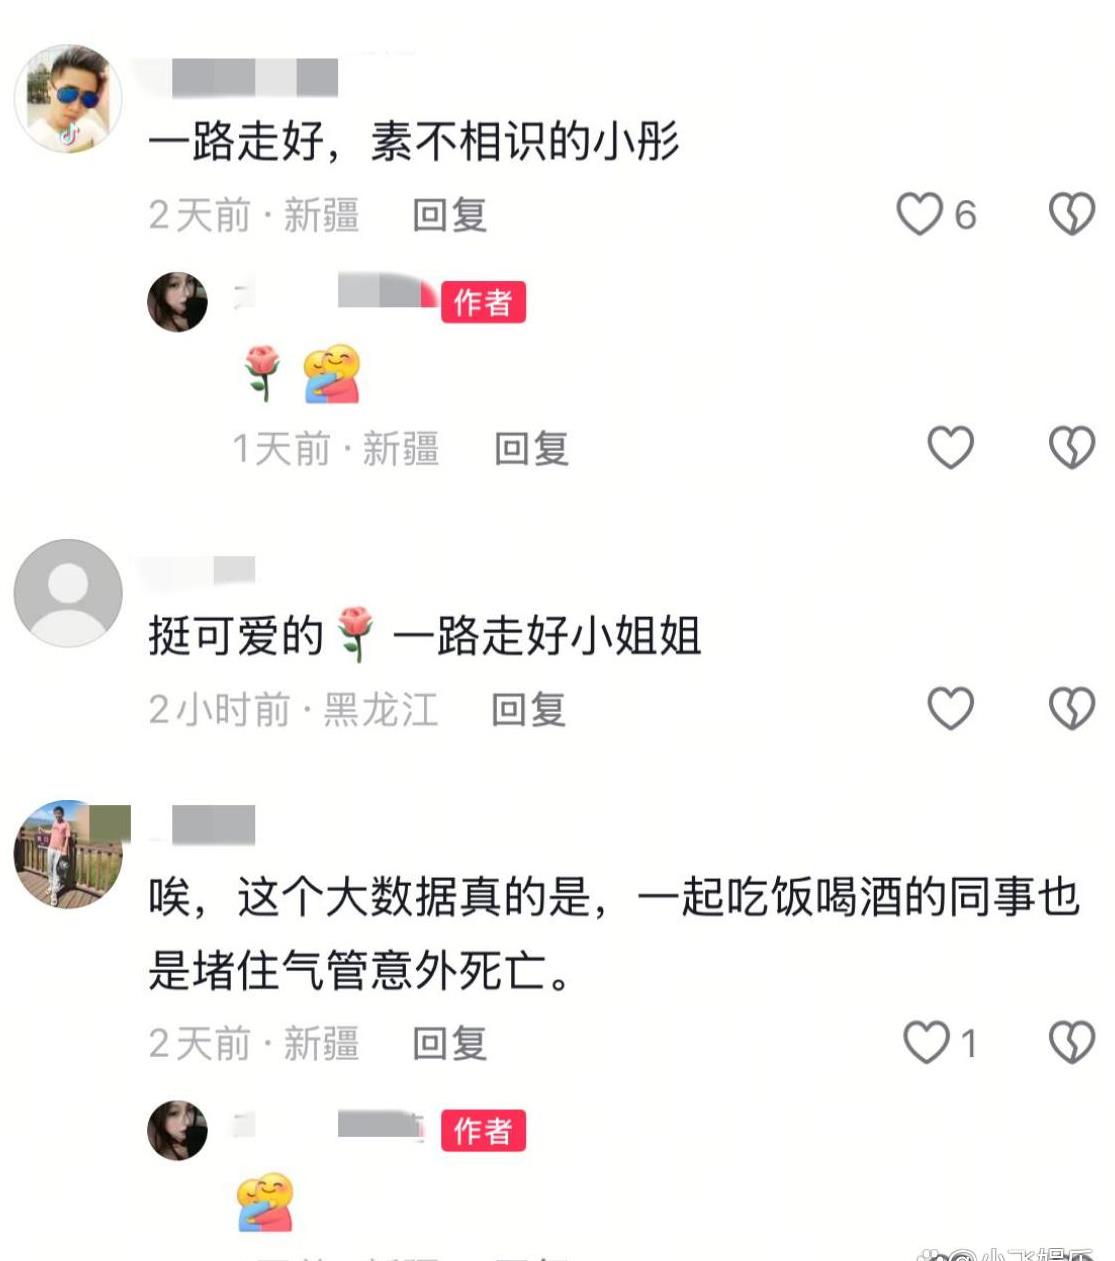Dislike the 堵住气管意外死亡 comment
This screenshot has width=1115, height=1261.
[x=1072, y=1042]
